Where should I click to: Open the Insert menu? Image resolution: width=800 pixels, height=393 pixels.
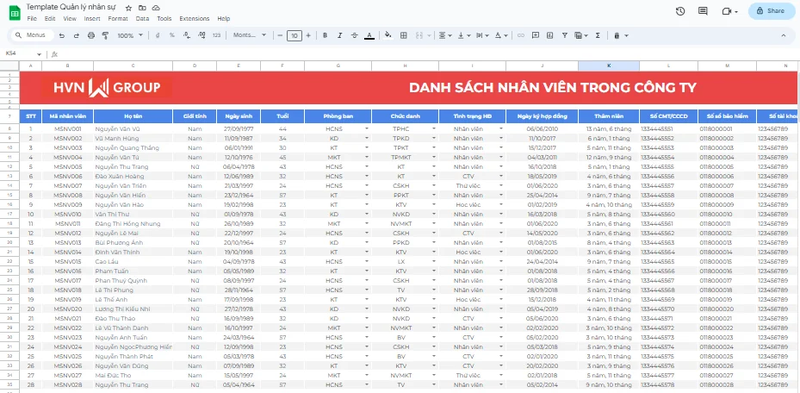pos(92,19)
